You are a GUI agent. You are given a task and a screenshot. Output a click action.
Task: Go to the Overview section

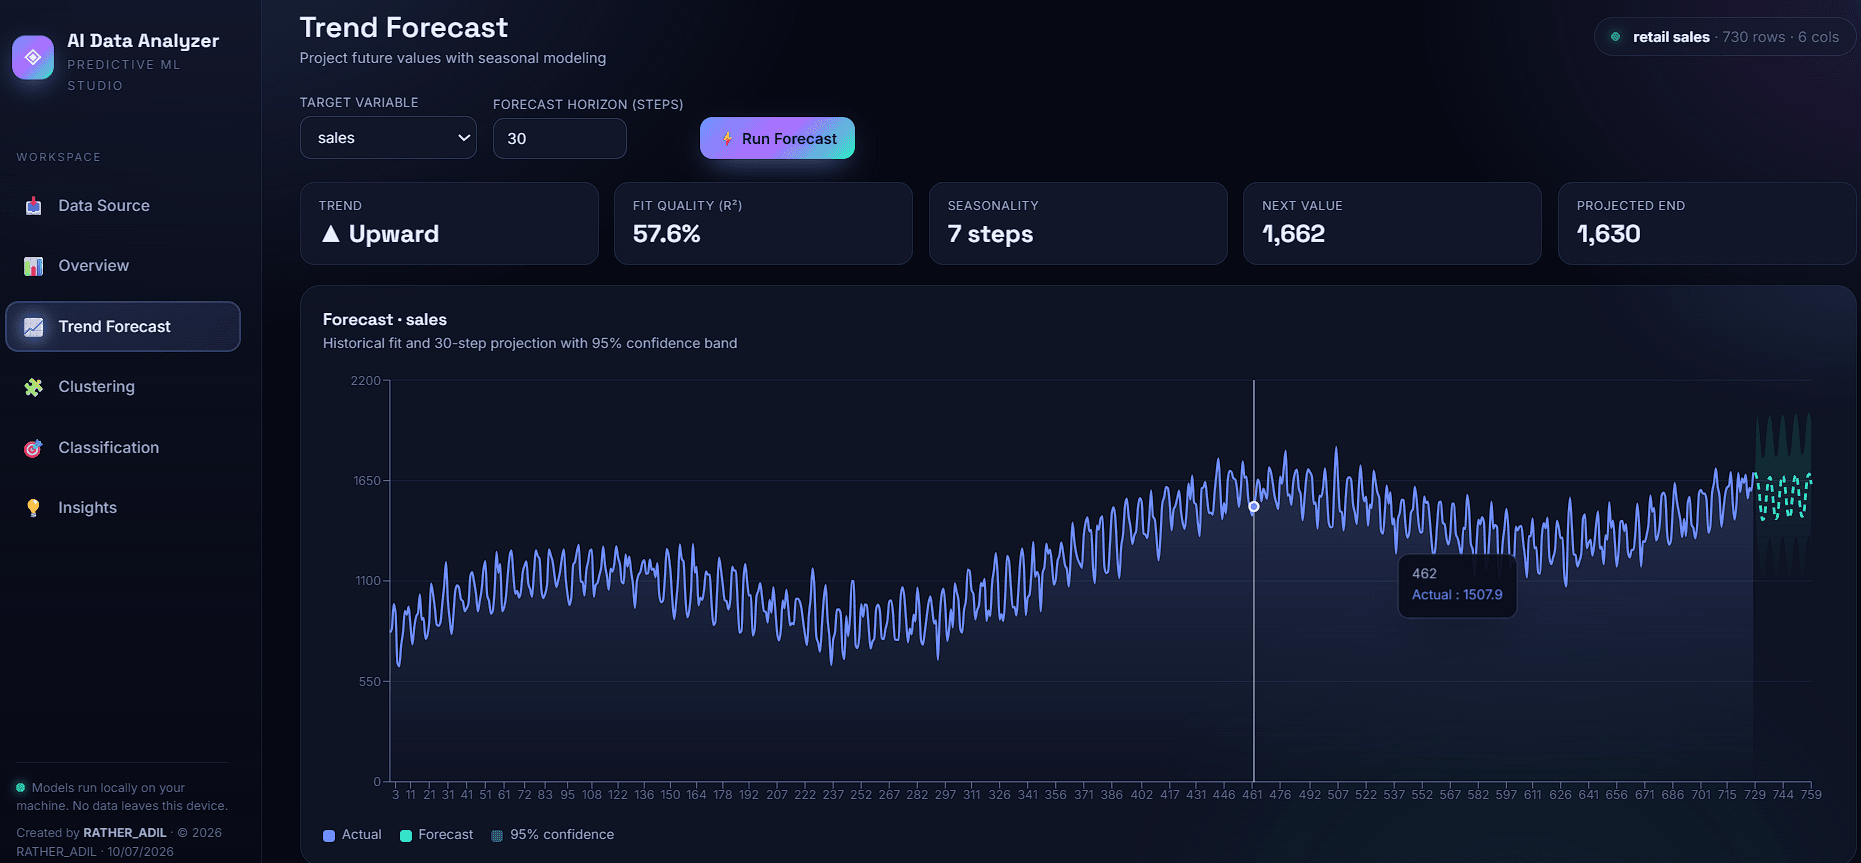123,266
